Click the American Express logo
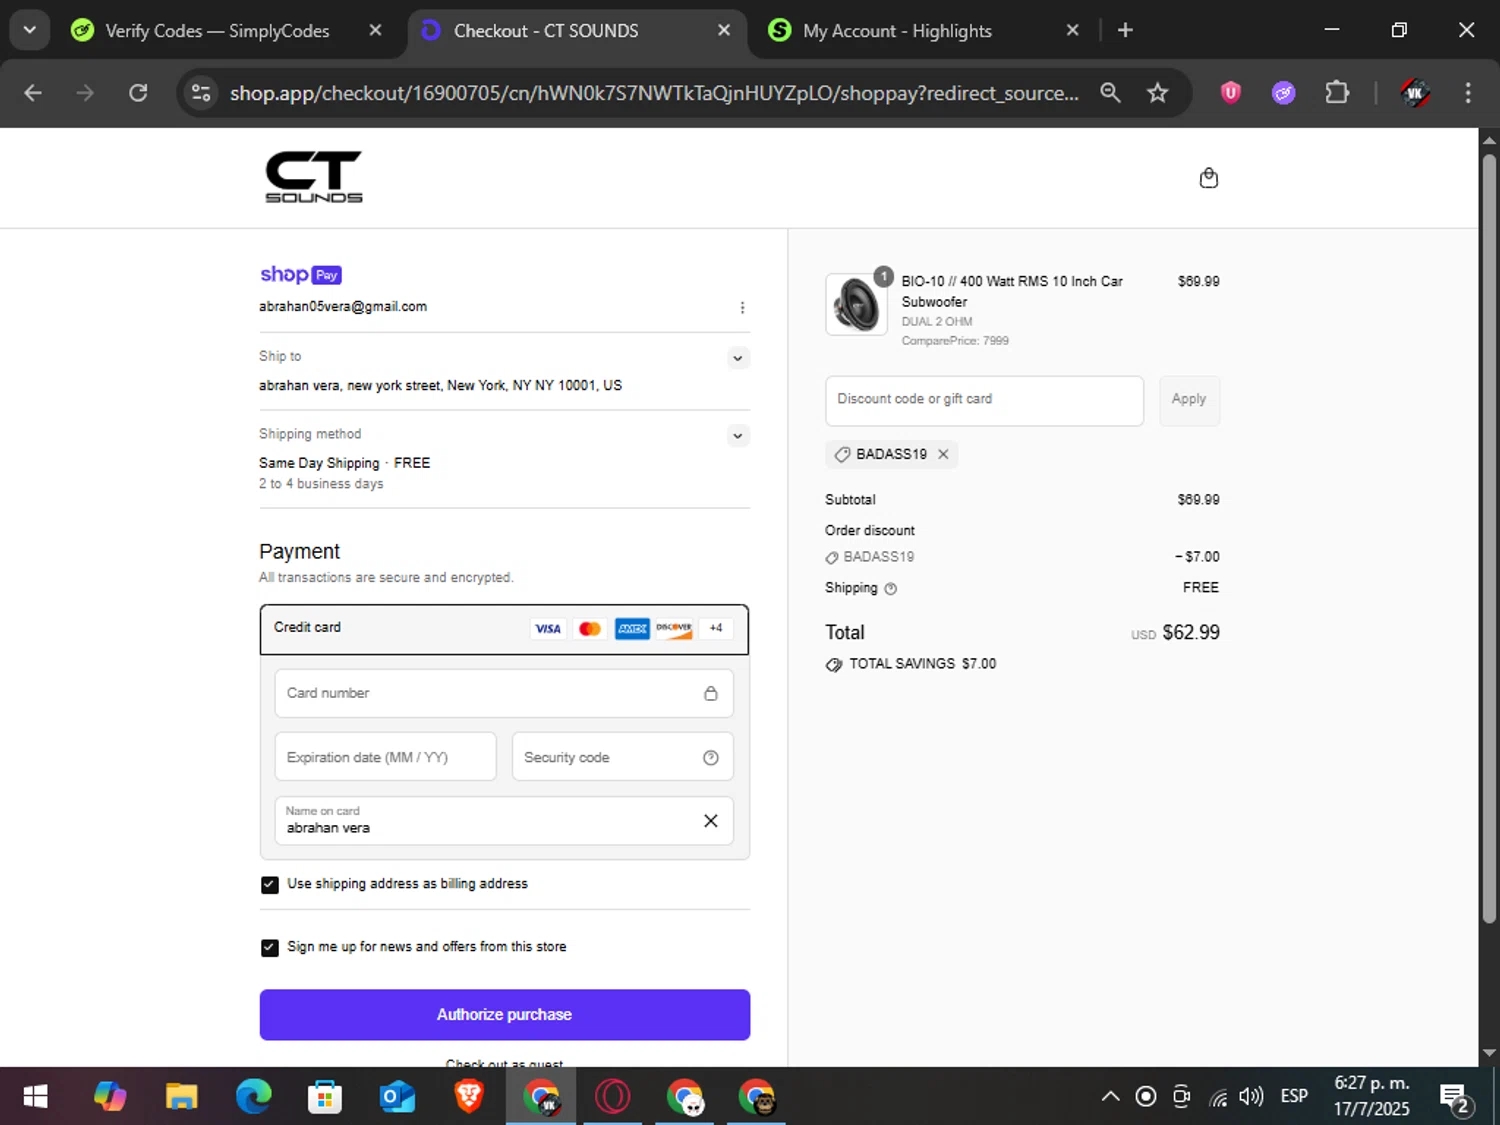This screenshot has height=1125, width=1500. pos(632,629)
